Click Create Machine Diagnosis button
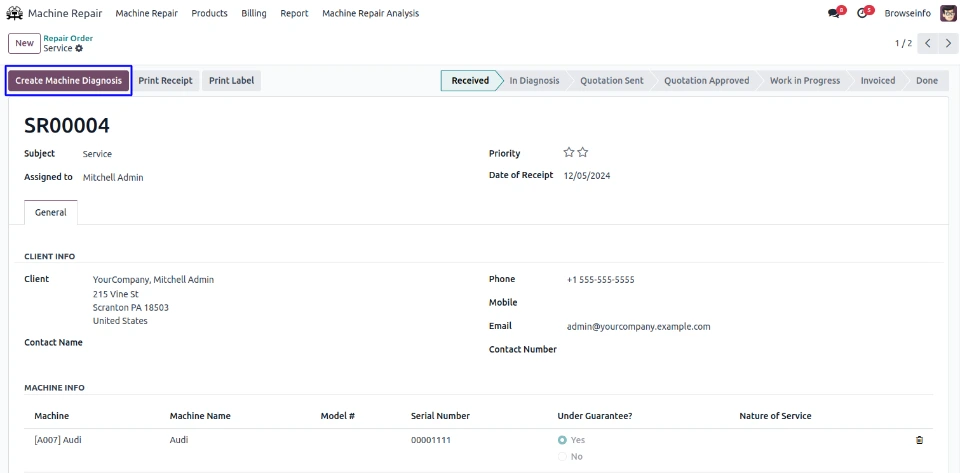 69,80
